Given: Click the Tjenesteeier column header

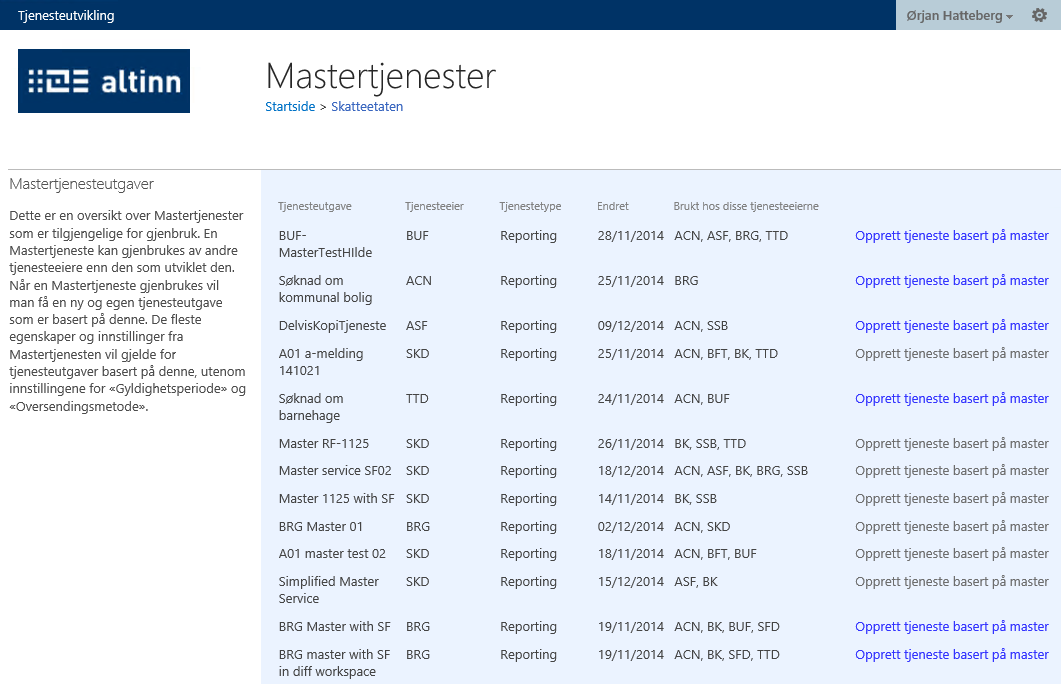Looking at the screenshot, I should tap(434, 206).
